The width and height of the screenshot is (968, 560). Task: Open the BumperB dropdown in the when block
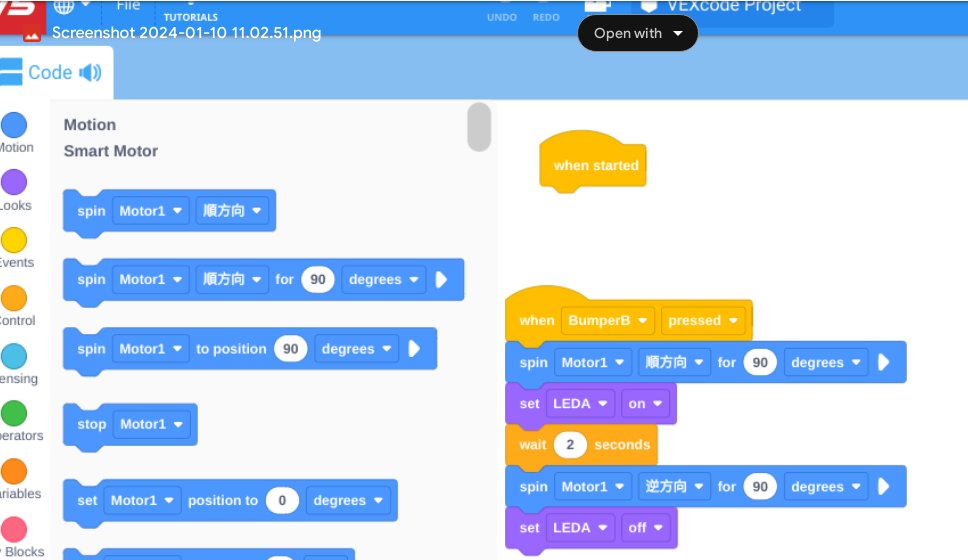click(x=607, y=320)
